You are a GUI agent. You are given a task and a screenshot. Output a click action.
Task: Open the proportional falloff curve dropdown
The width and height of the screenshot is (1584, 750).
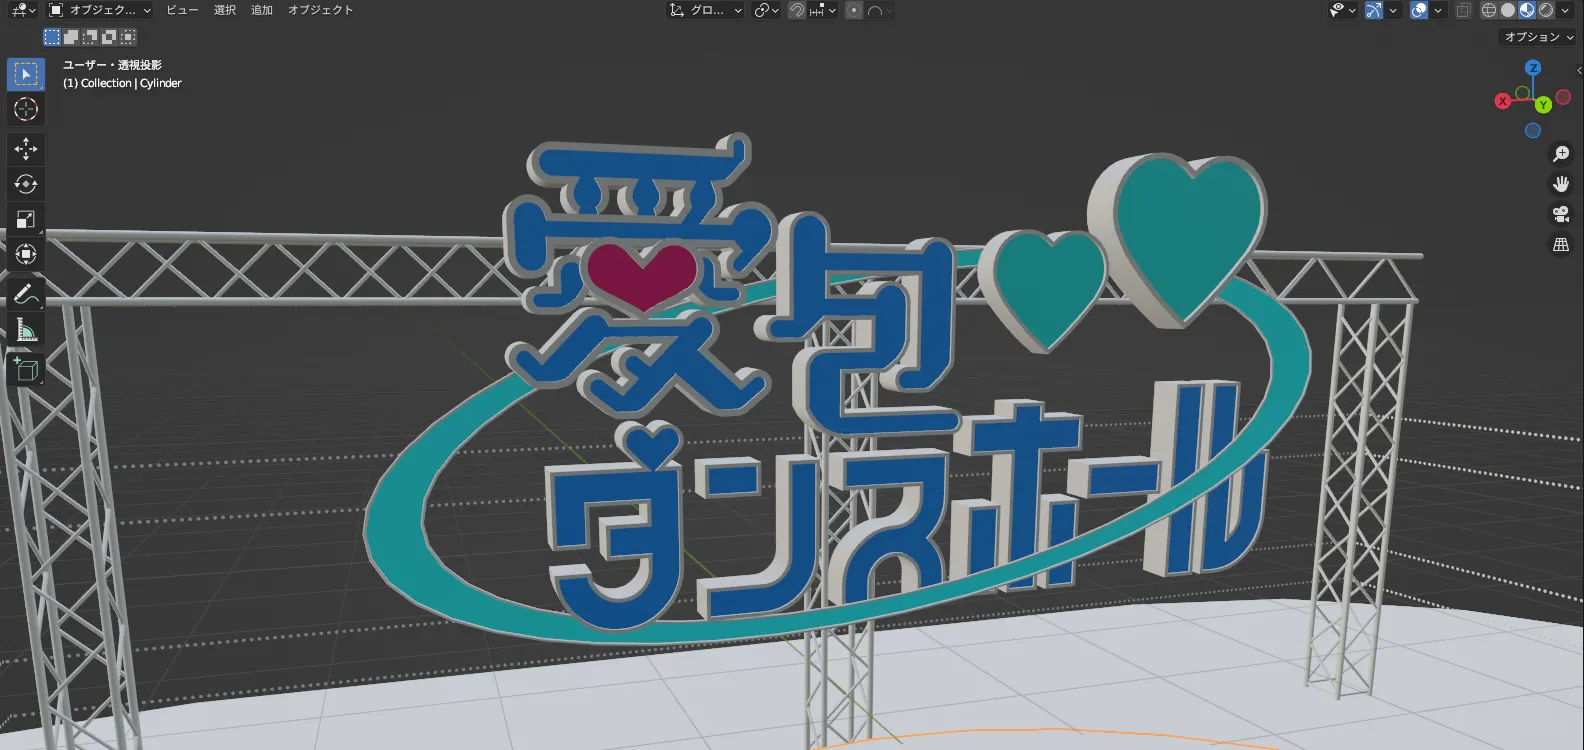[x=880, y=10]
